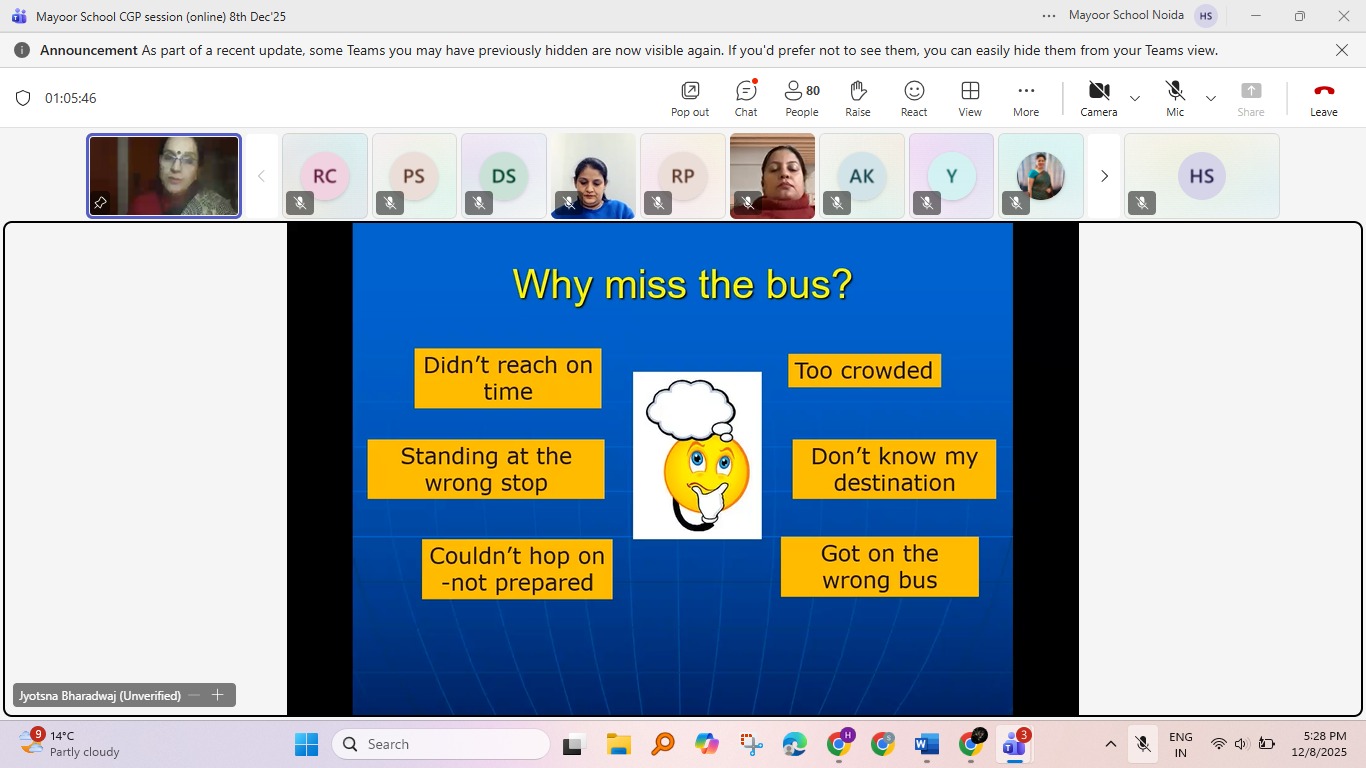The height and width of the screenshot is (768, 1366).
Task: Open the shield meeting security icon
Action: click(x=23, y=98)
